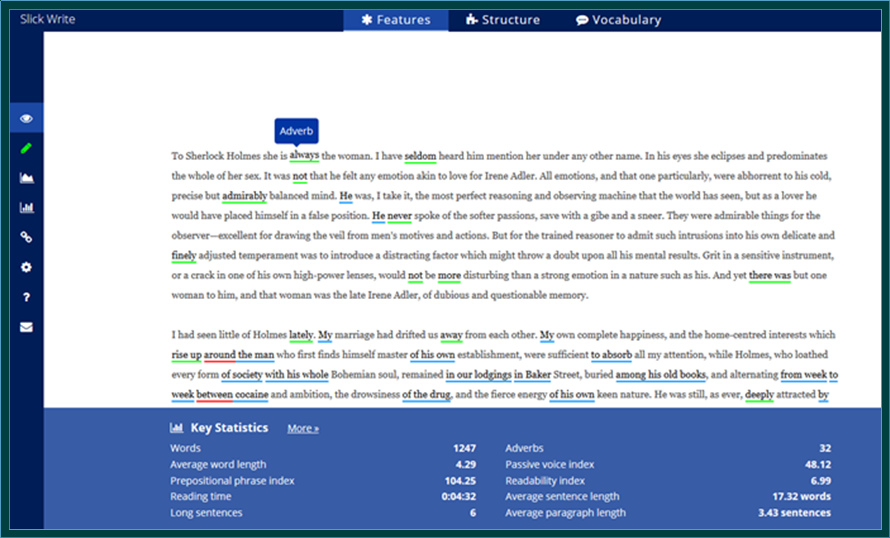Click the underlined phrase 'of society'
This screenshot has height=538, width=890.
pos(242,375)
